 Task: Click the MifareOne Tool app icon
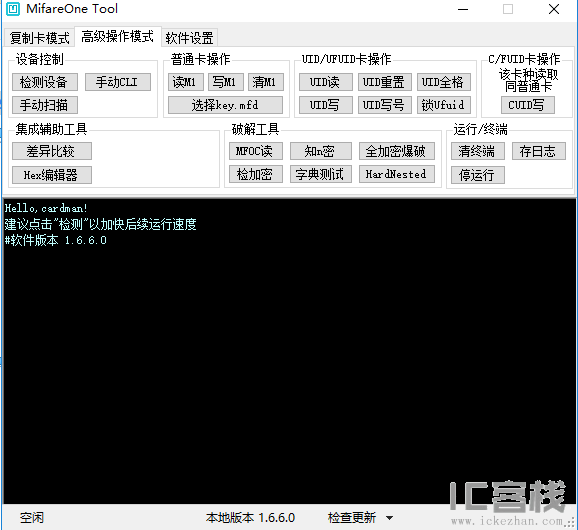(x=13, y=9)
